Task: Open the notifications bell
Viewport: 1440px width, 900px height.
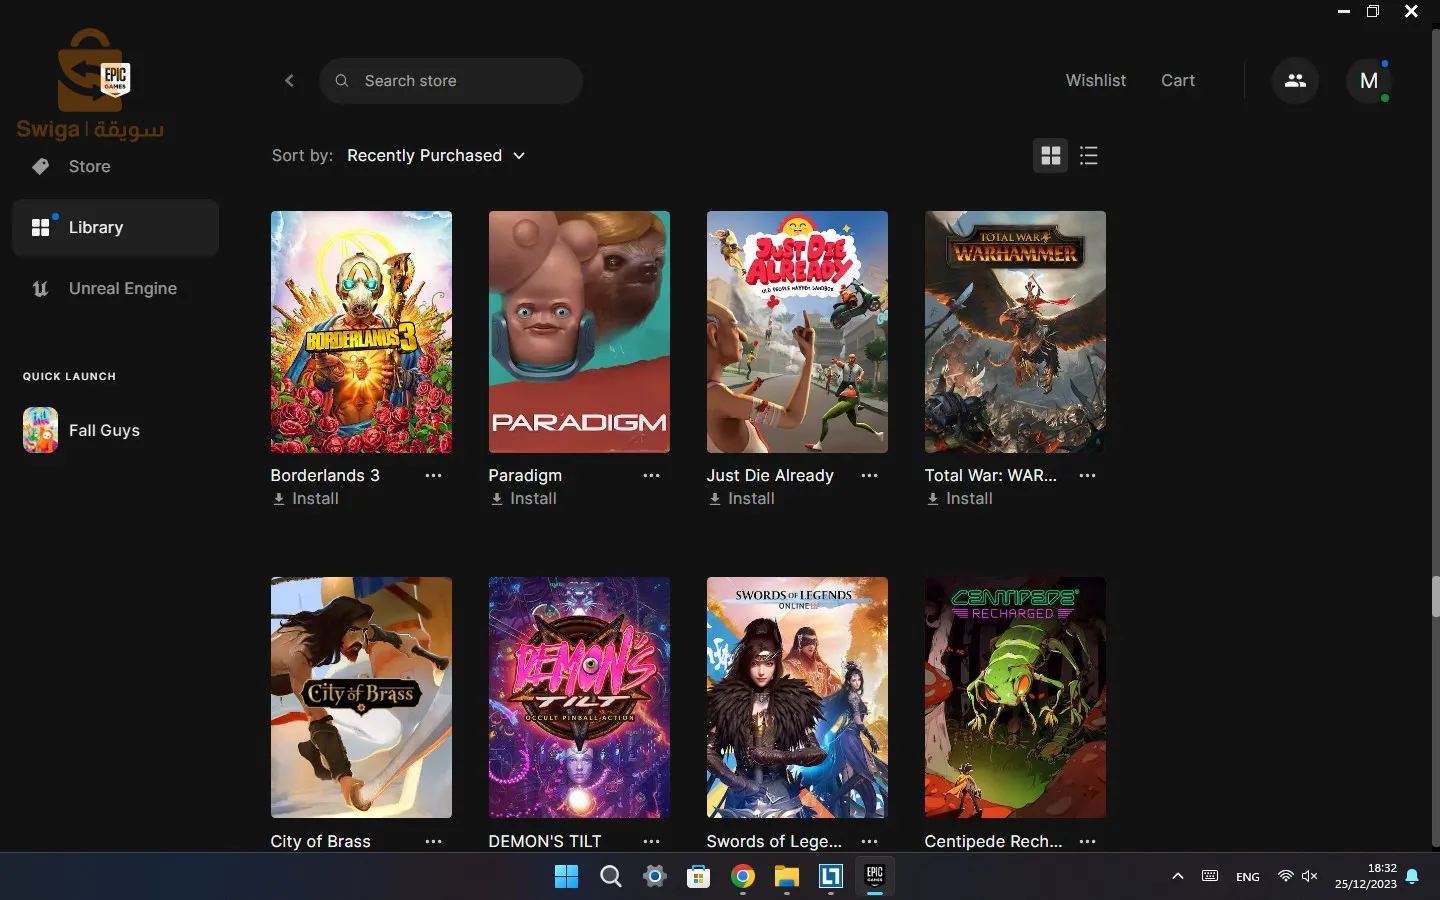Action: [1412, 877]
